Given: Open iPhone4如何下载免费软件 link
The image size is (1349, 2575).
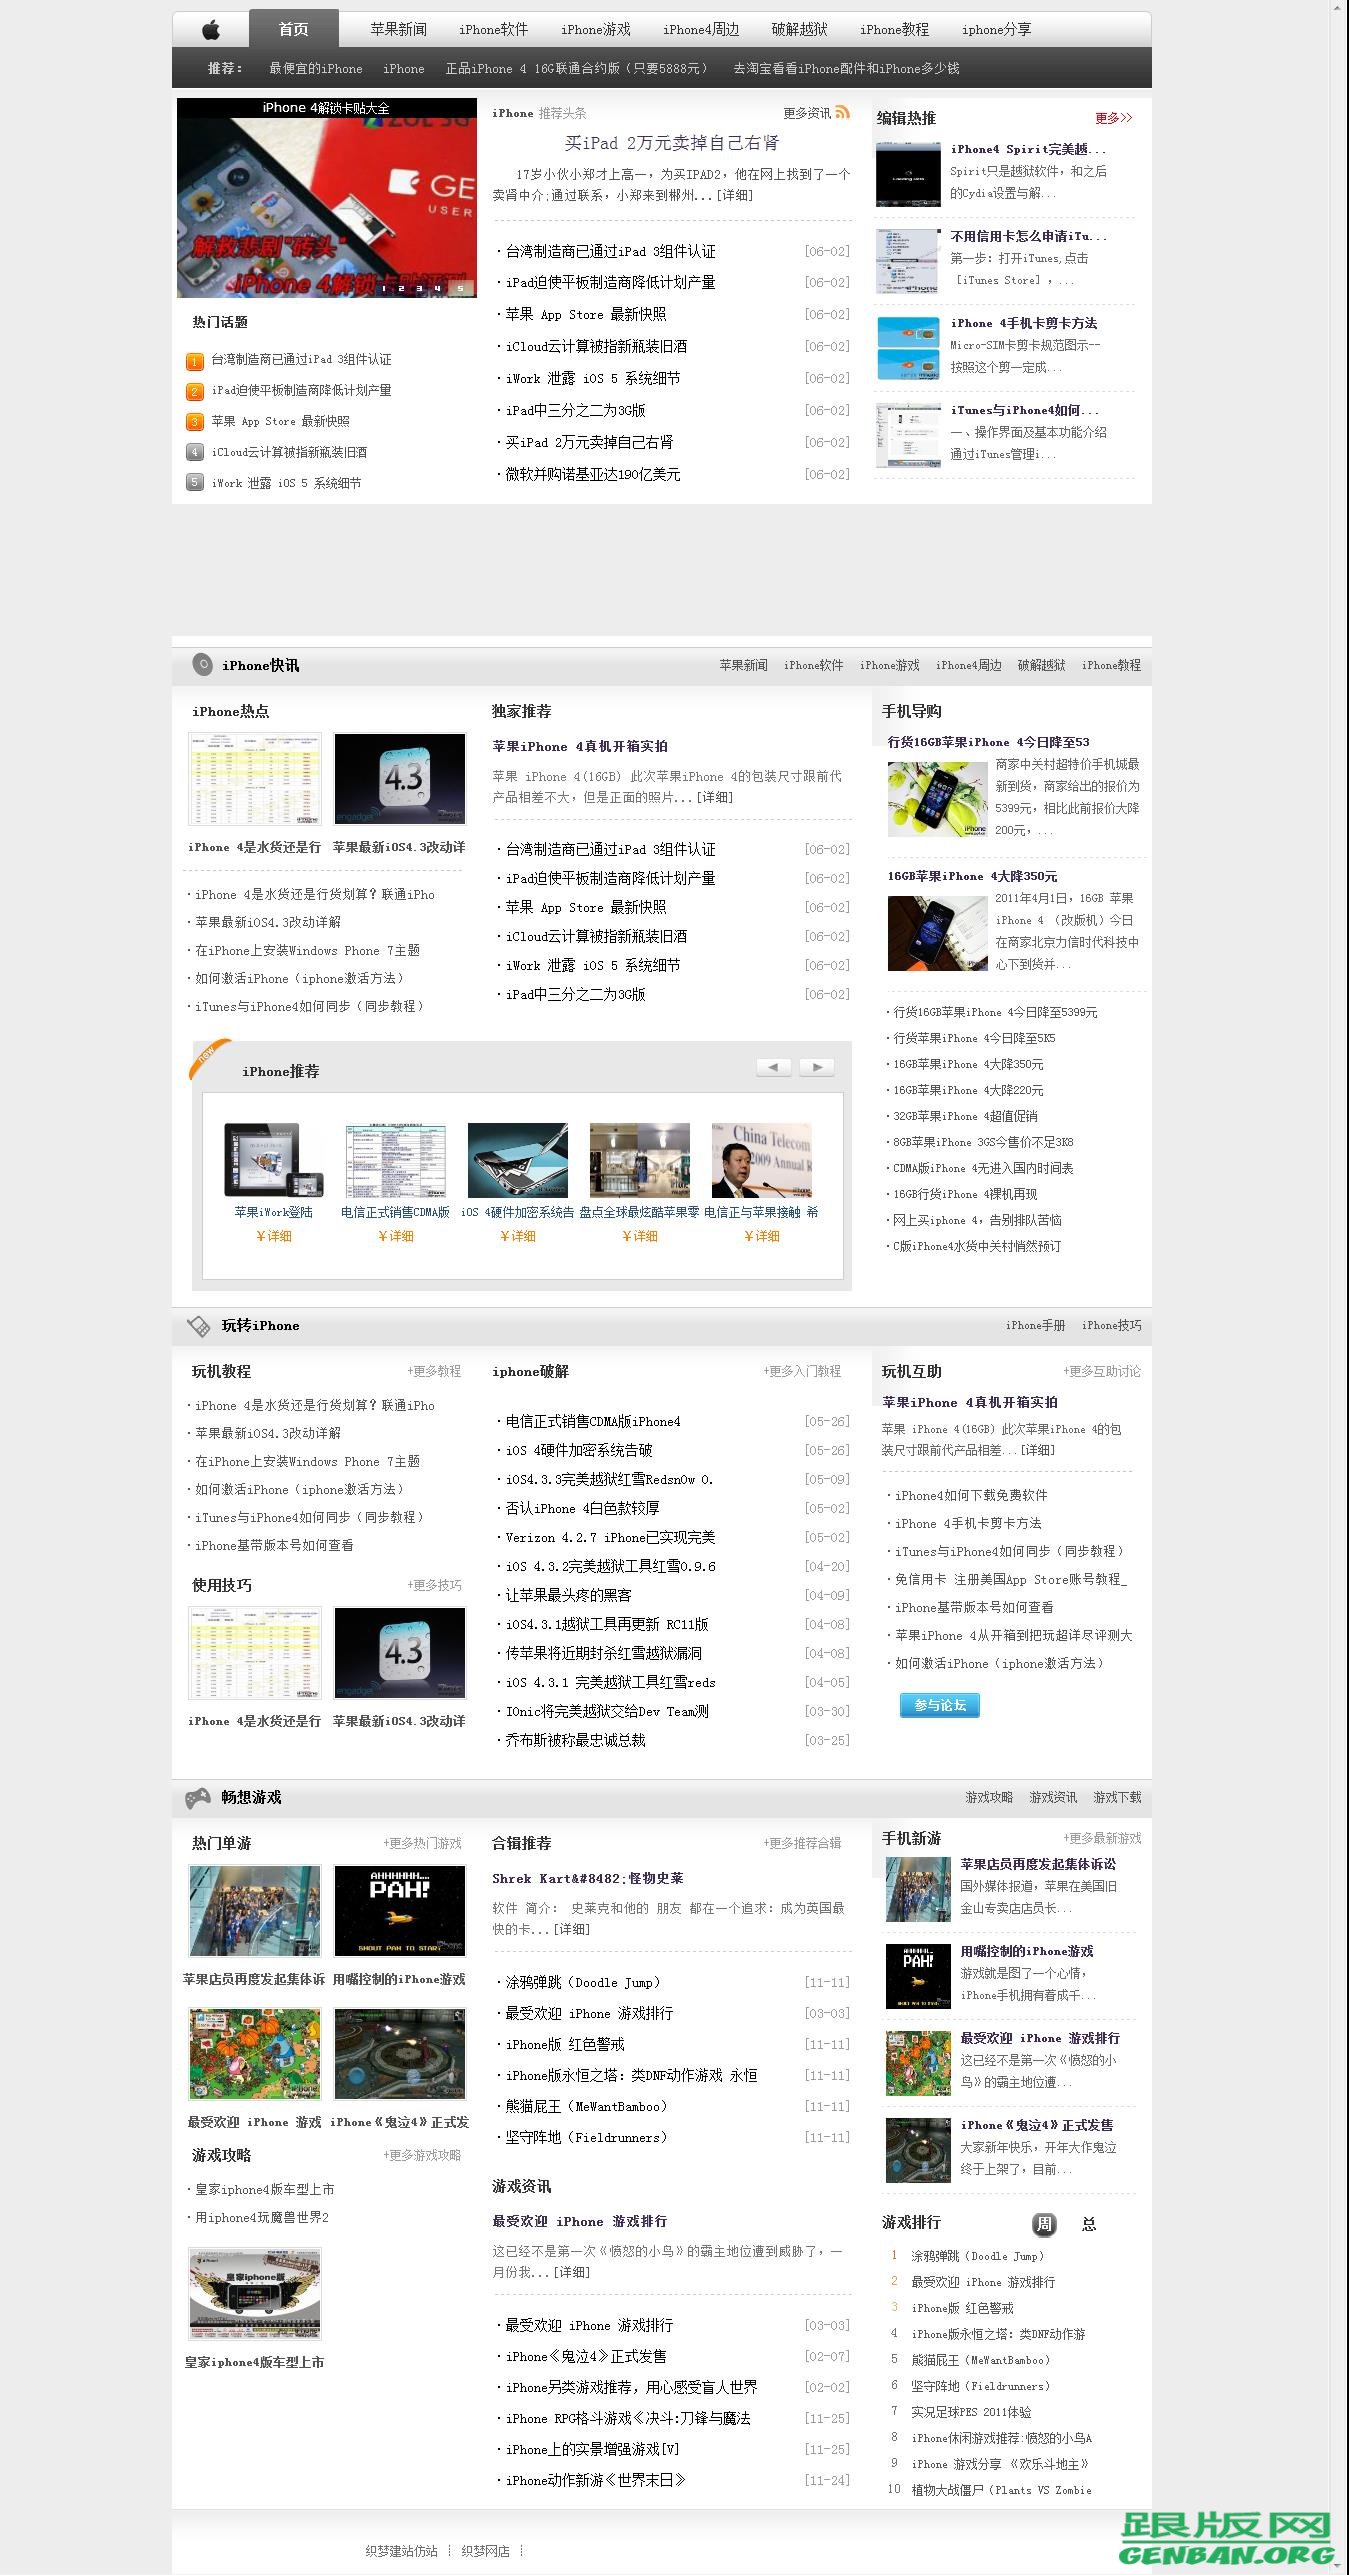Looking at the screenshot, I should (971, 1495).
